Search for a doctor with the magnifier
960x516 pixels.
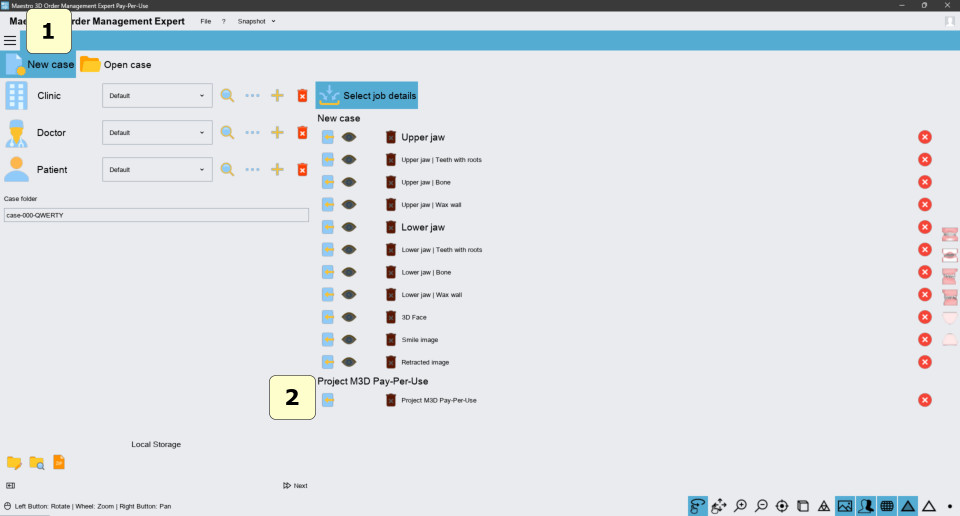(227, 132)
